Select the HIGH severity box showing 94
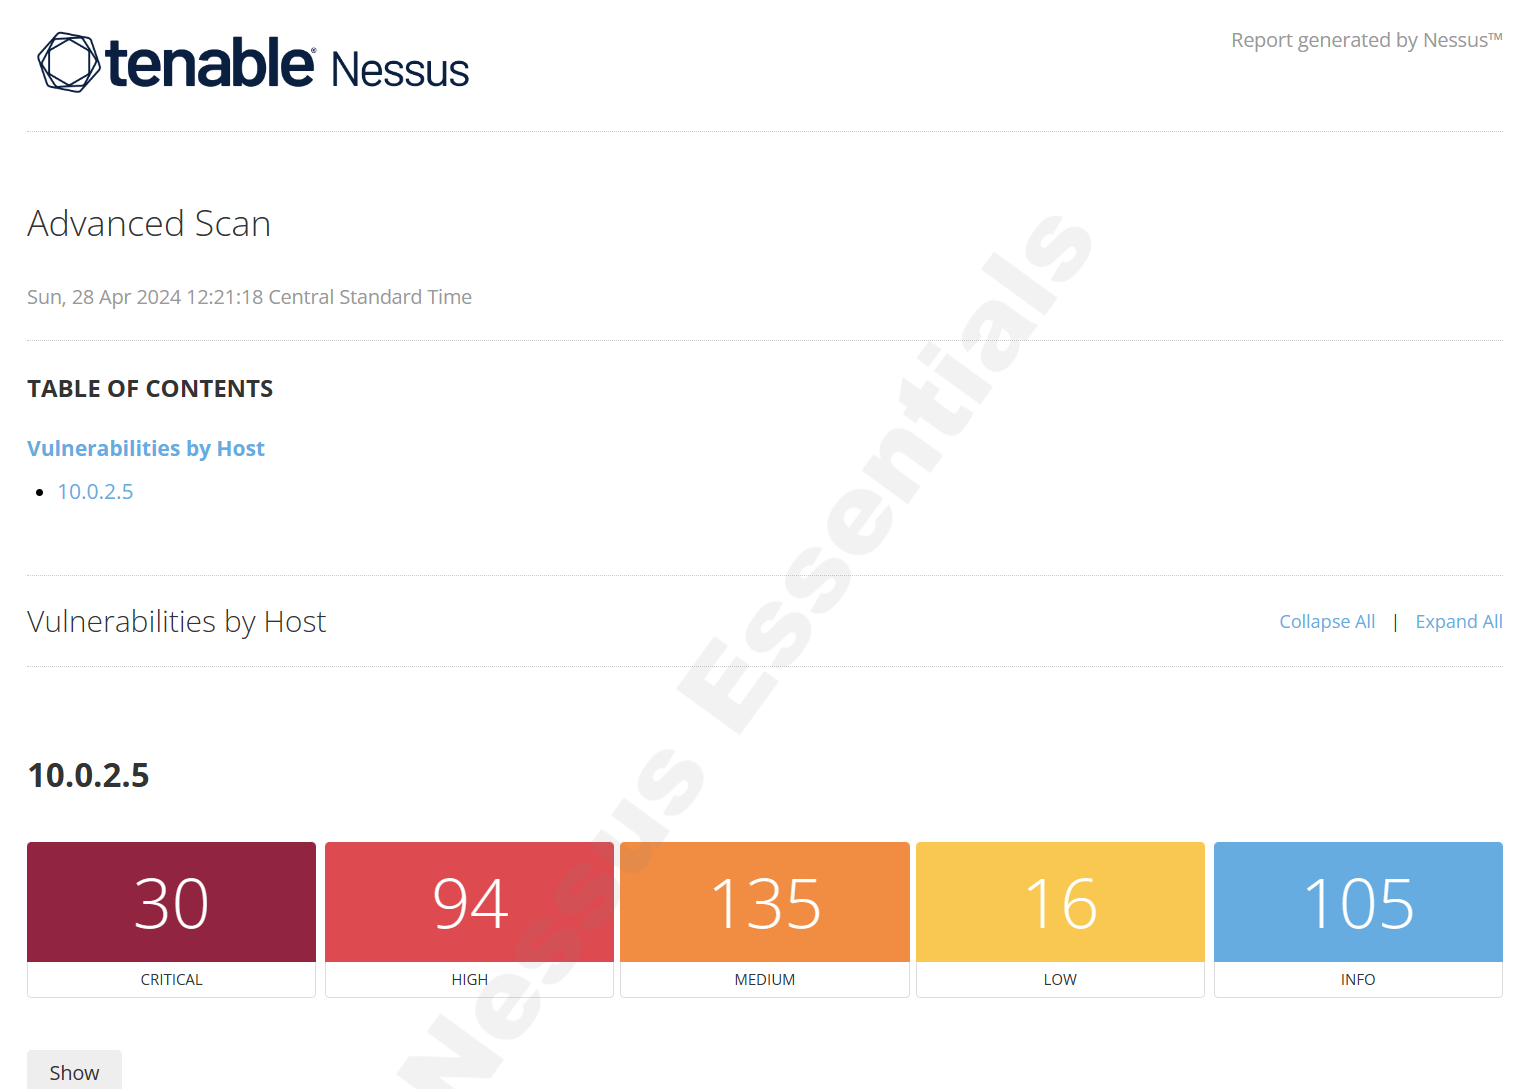Viewport: 1531px width, 1089px height. pyautogui.click(x=468, y=901)
